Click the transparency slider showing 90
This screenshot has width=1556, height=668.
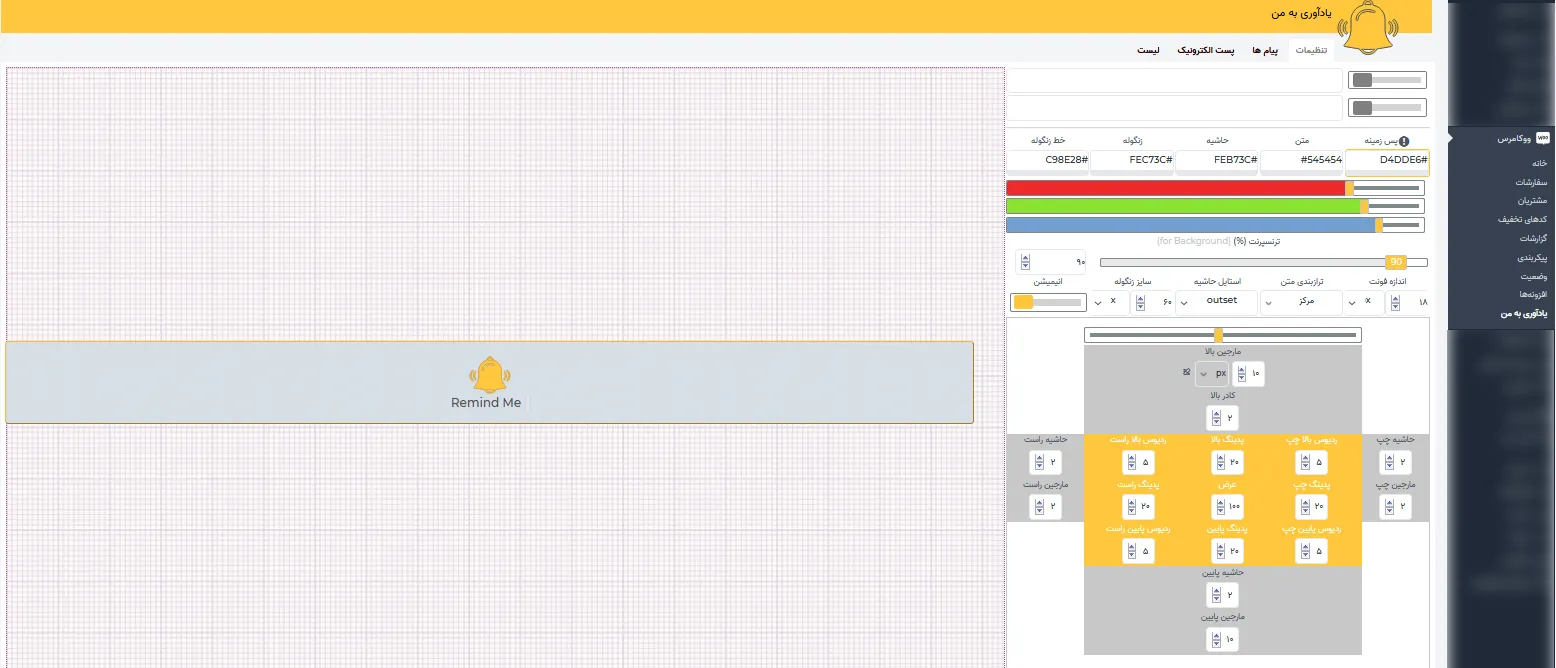pyautogui.click(x=1264, y=262)
